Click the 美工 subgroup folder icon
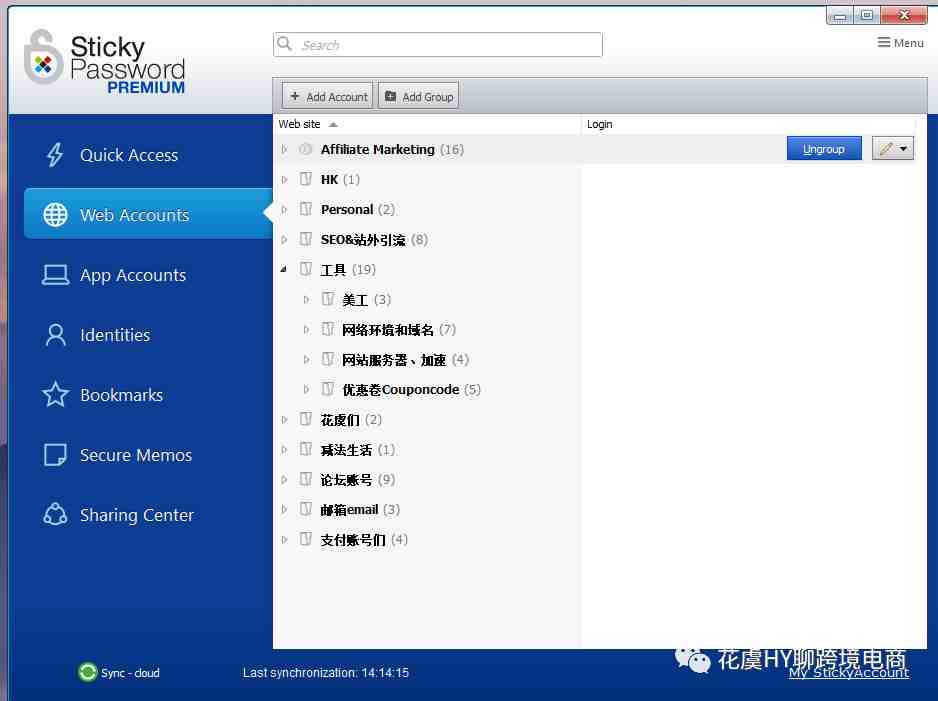This screenshot has height=701, width=938. point(327,299)
